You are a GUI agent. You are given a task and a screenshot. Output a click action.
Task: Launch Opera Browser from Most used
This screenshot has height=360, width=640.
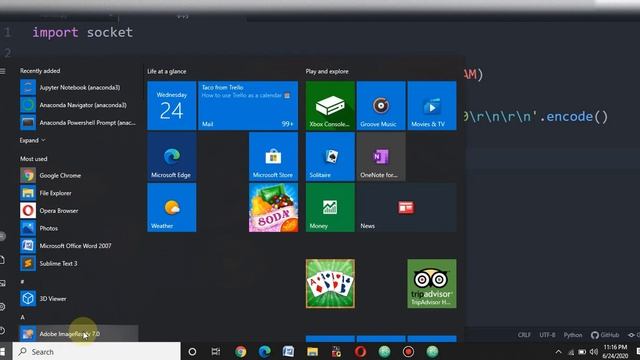click(78, 211)
